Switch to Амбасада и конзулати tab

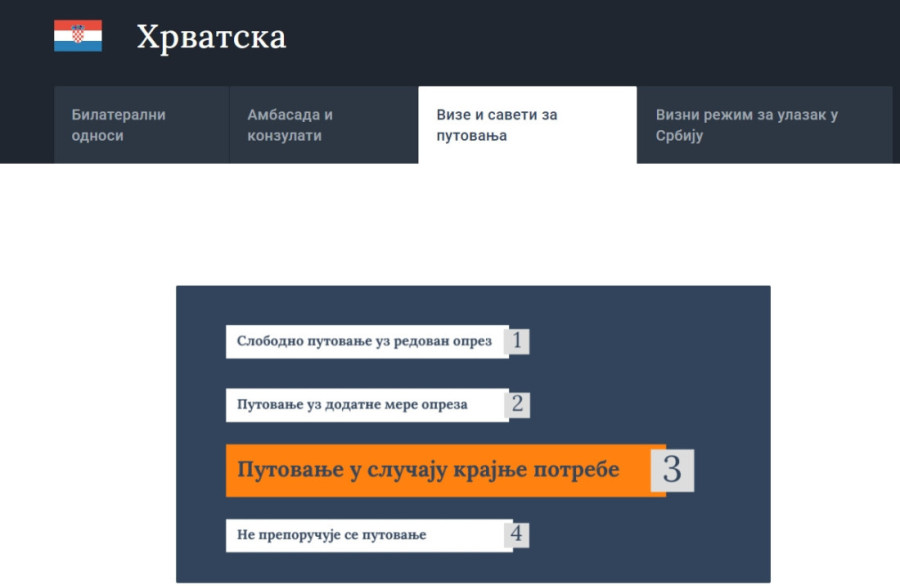click(x=322, y=125)
